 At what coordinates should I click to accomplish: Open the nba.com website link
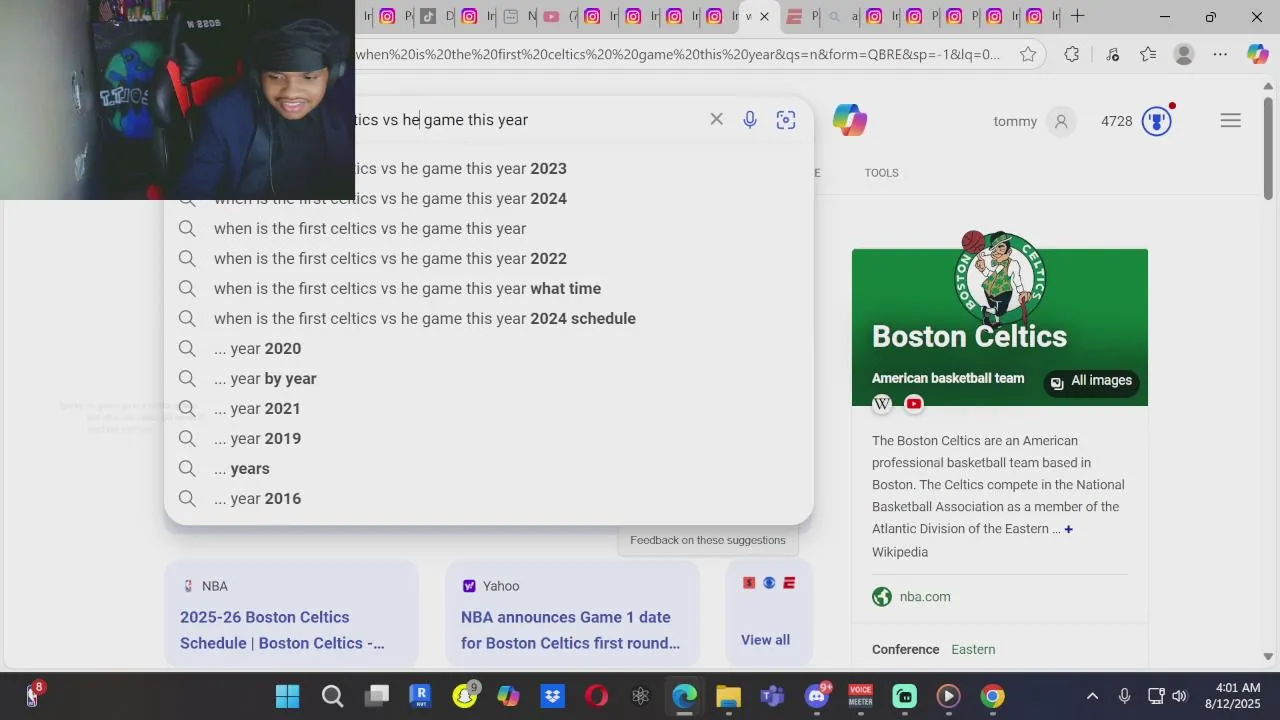tap(925, 597)
